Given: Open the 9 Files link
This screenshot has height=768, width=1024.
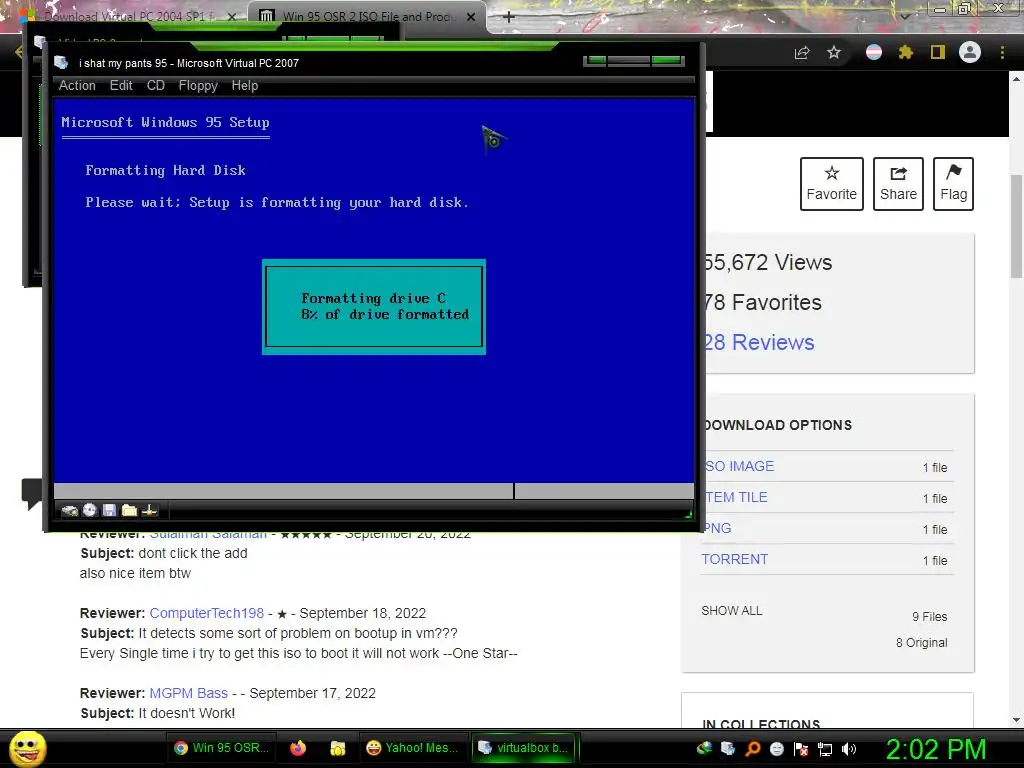Looking at the screenshot, I should [x=929, y=616].
